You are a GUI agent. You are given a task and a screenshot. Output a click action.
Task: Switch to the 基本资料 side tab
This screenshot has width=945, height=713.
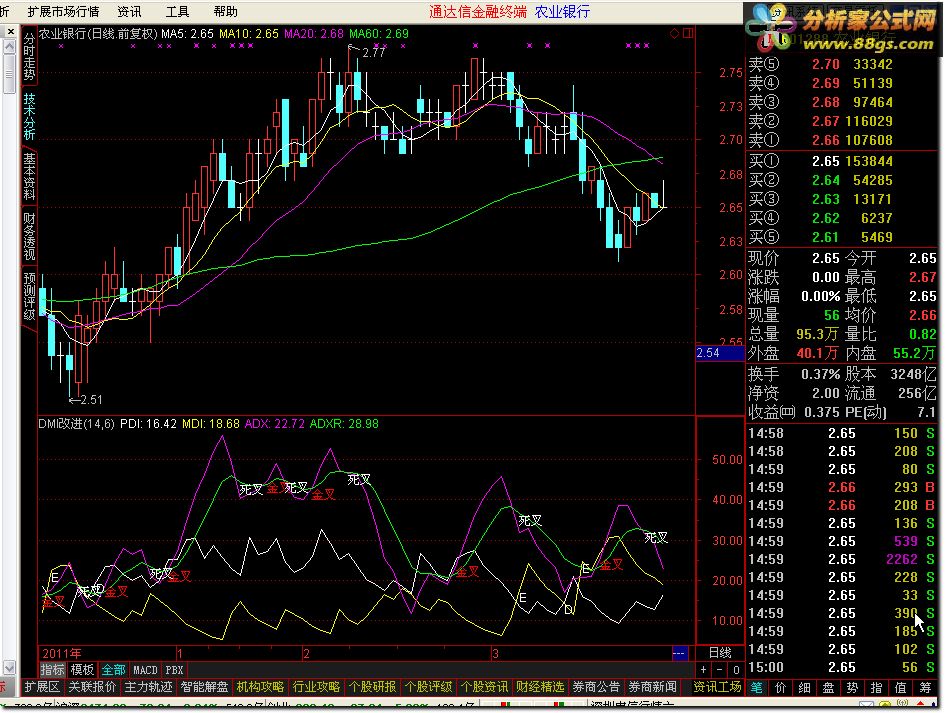29,177
